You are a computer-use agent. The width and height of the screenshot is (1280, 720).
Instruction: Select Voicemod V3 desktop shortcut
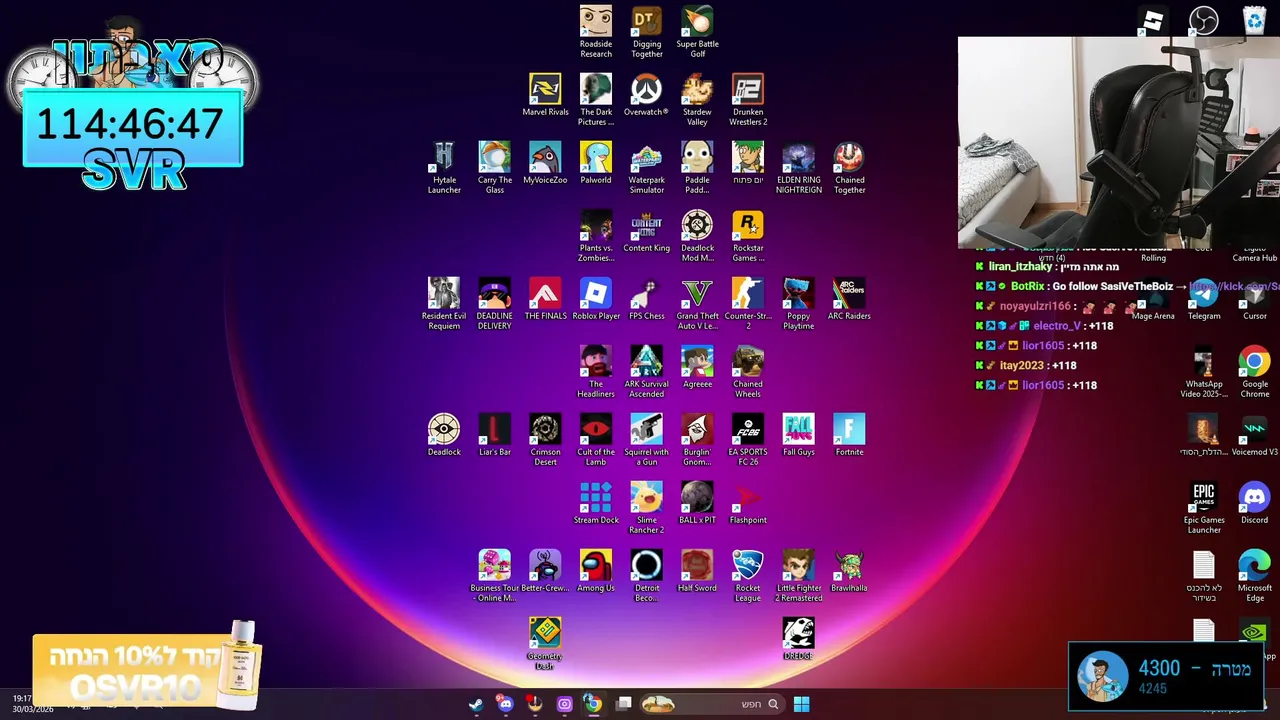[x=1254, y=435]
